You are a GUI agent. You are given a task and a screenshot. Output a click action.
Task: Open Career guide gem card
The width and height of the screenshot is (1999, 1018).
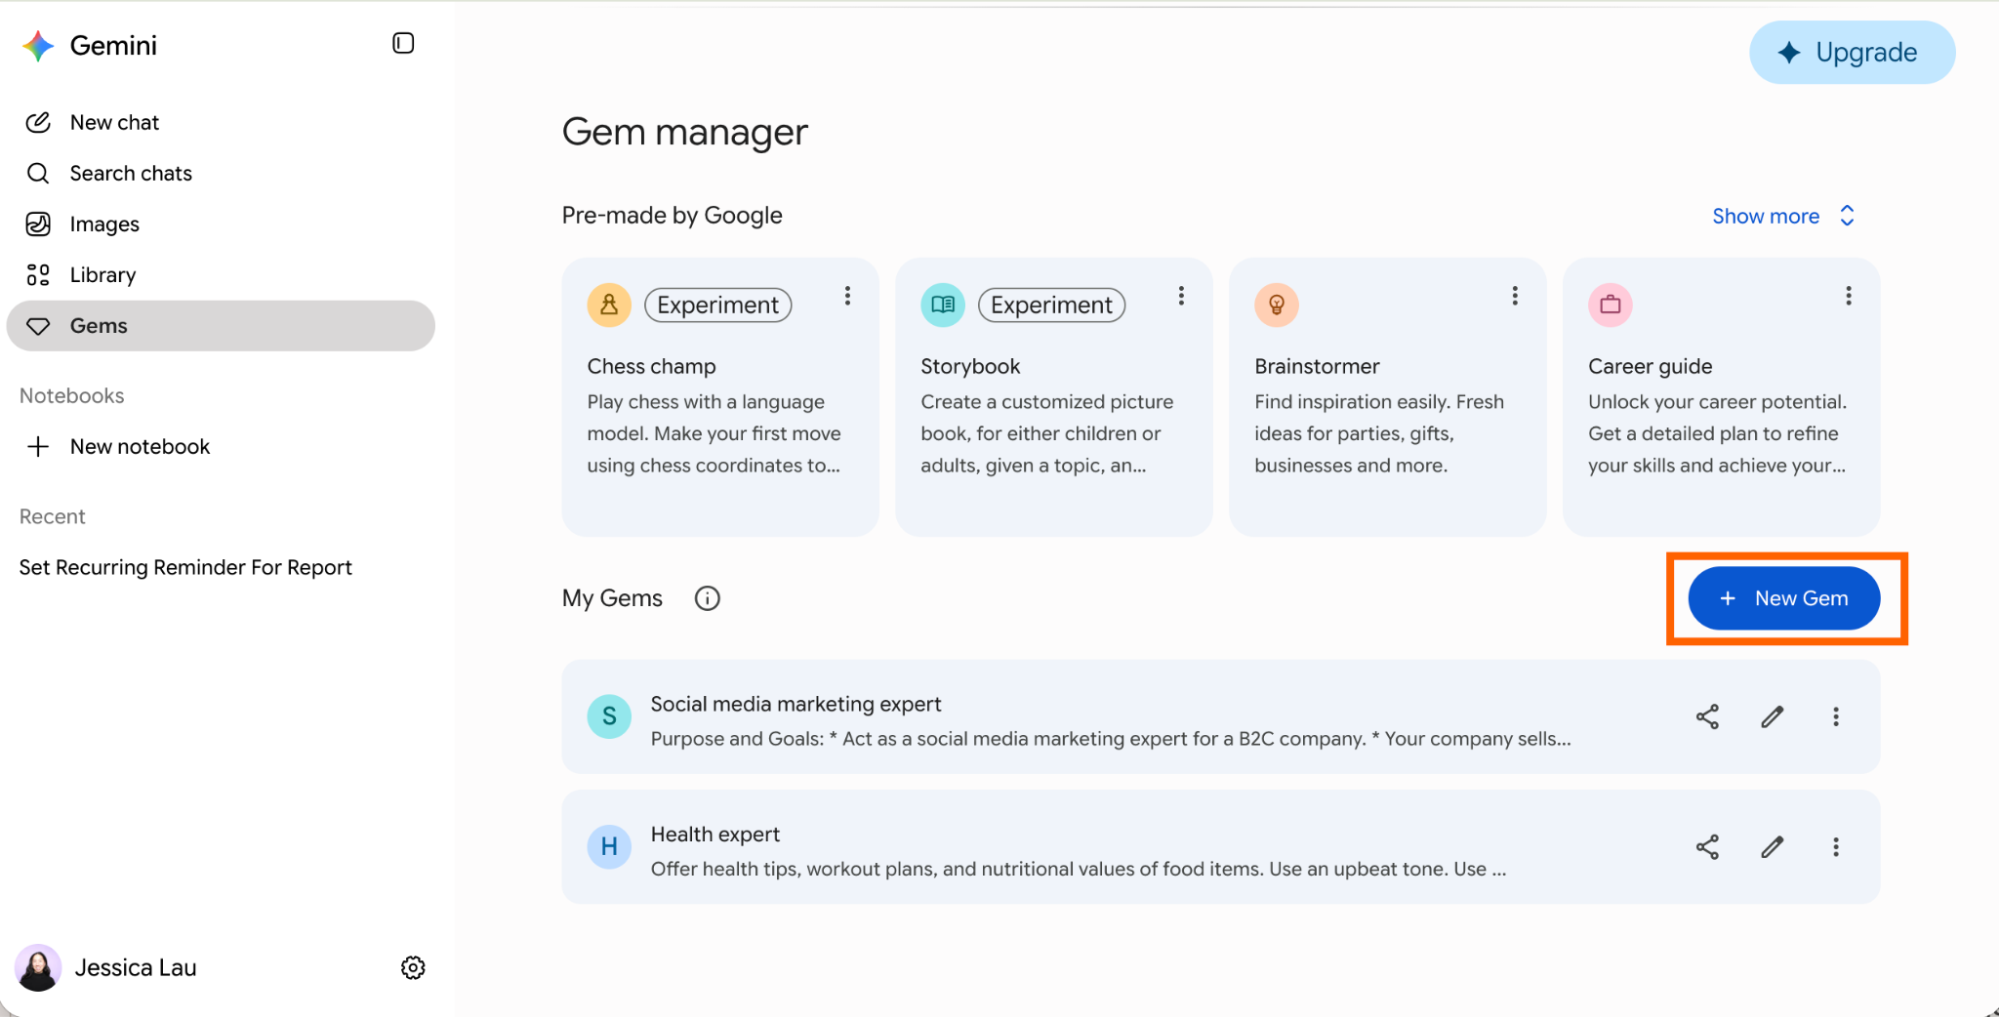coord(1721,397)
